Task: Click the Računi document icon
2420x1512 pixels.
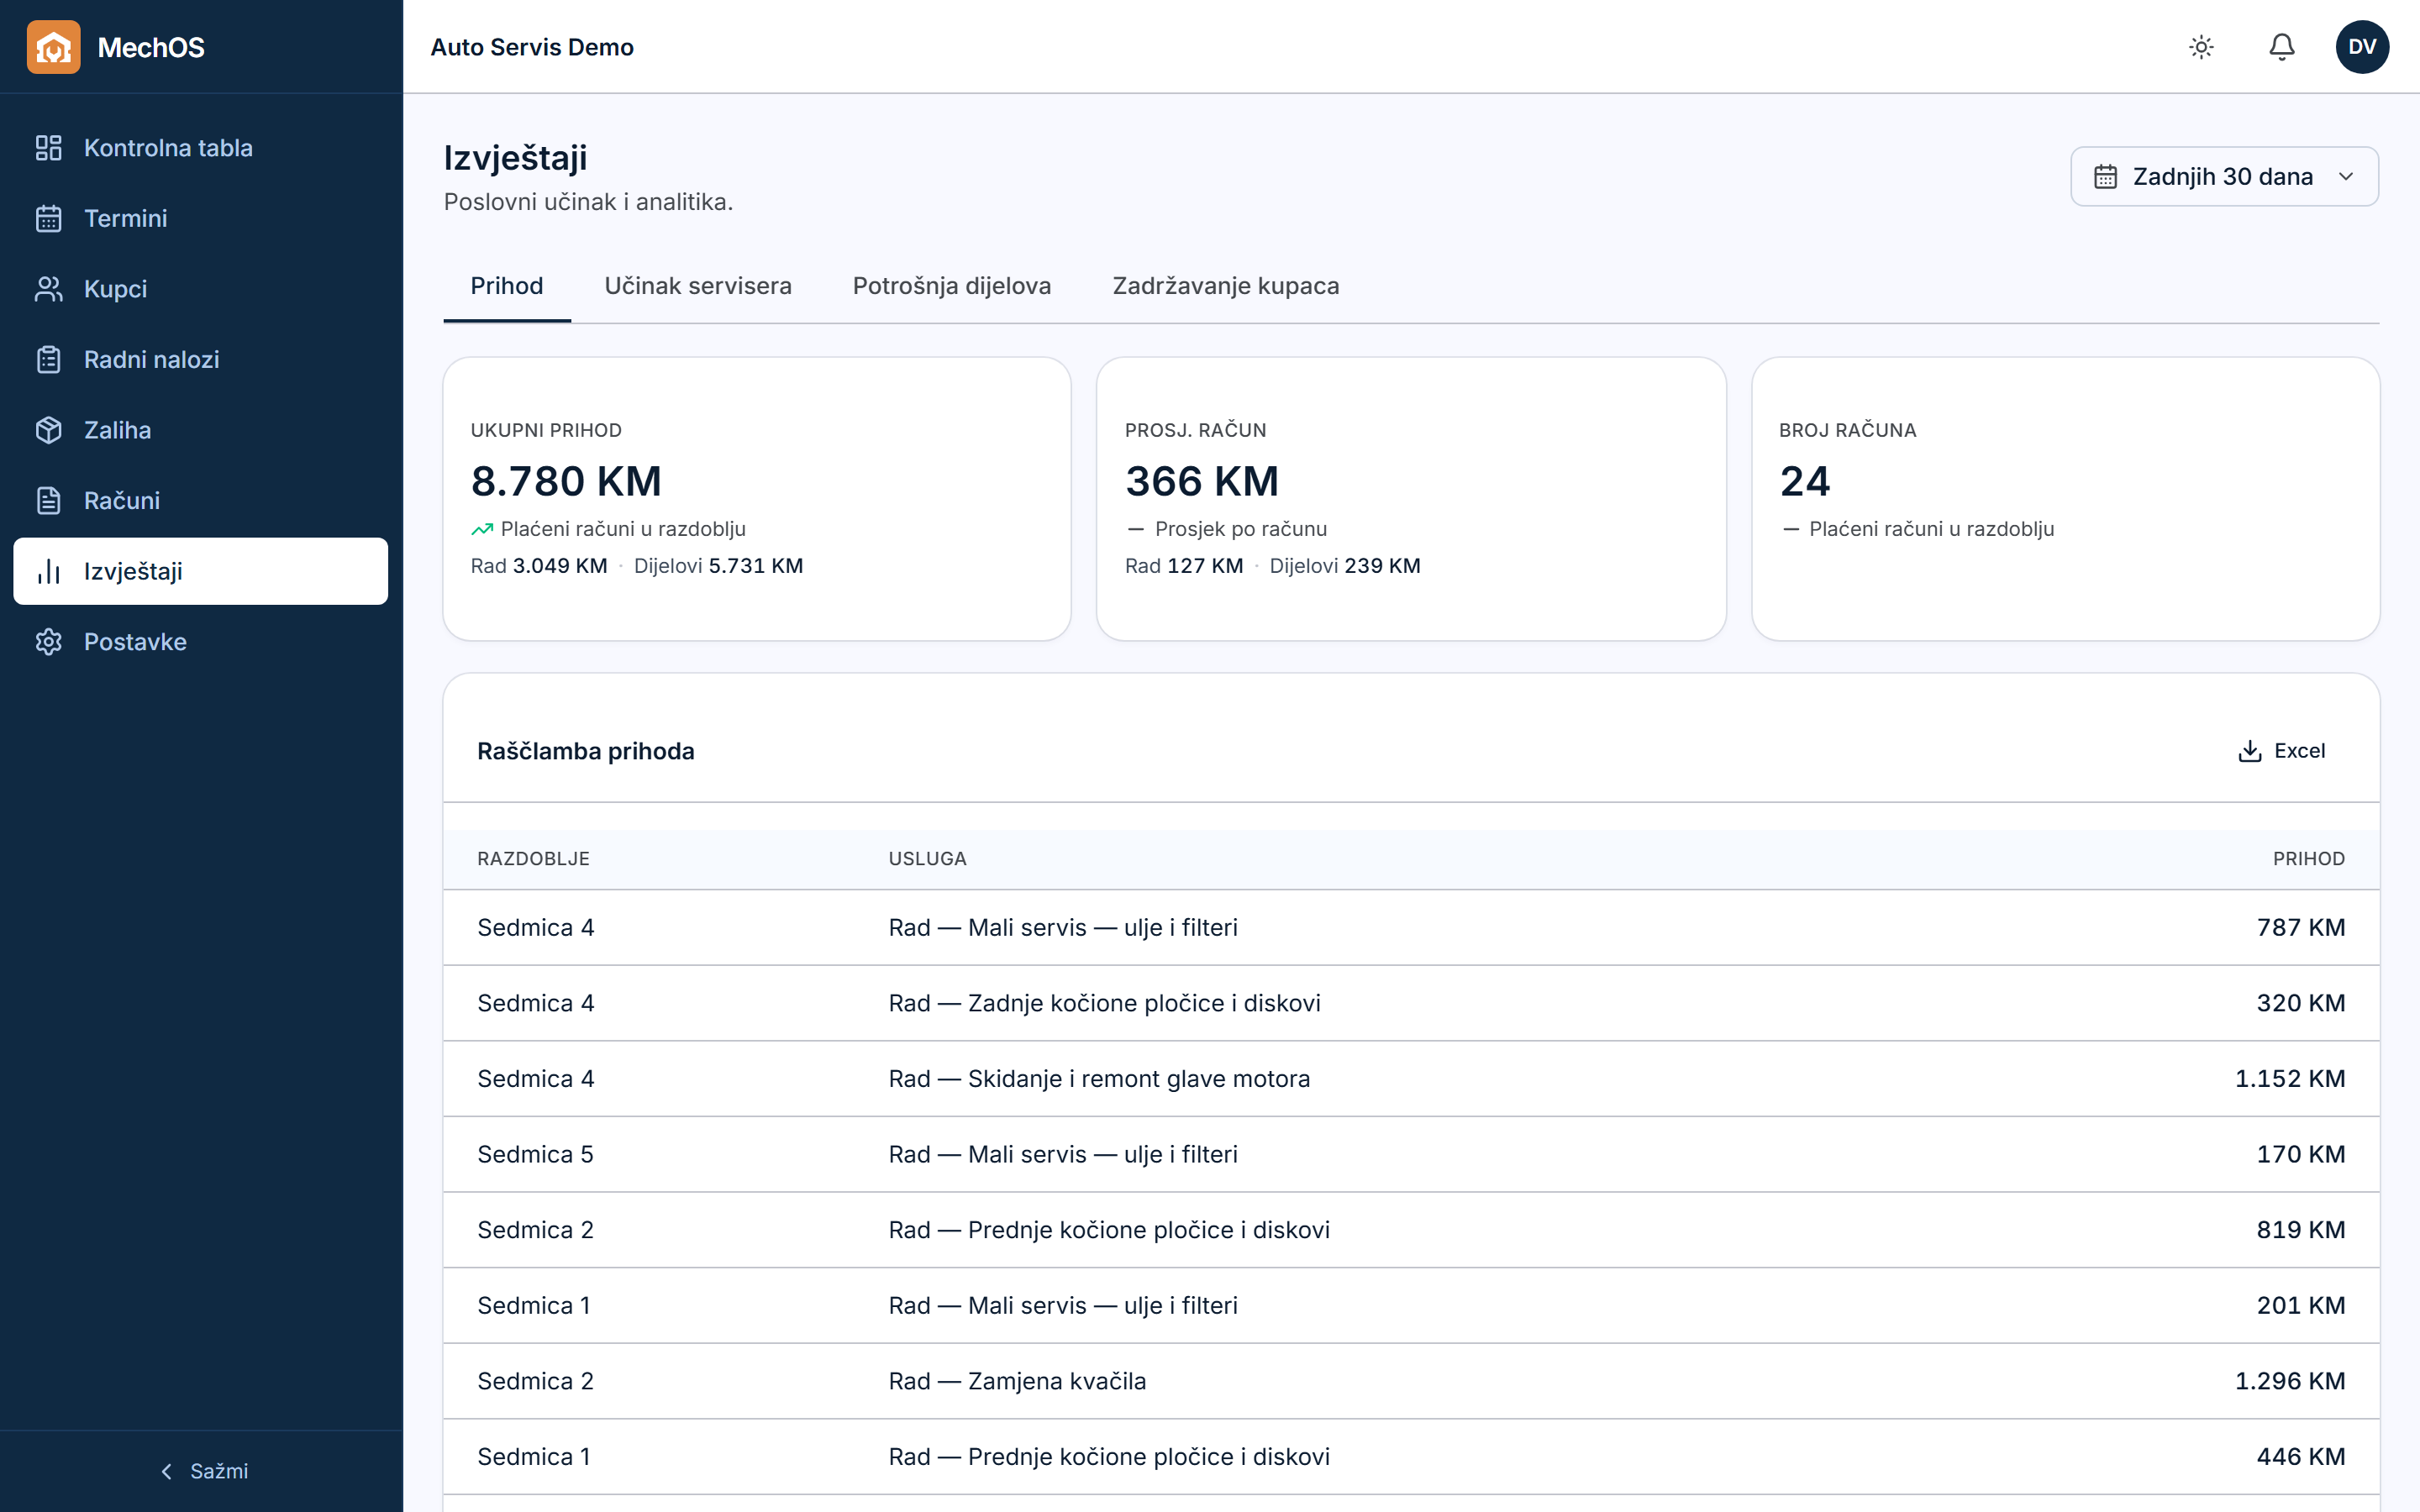Action: (x=48, y=500)
